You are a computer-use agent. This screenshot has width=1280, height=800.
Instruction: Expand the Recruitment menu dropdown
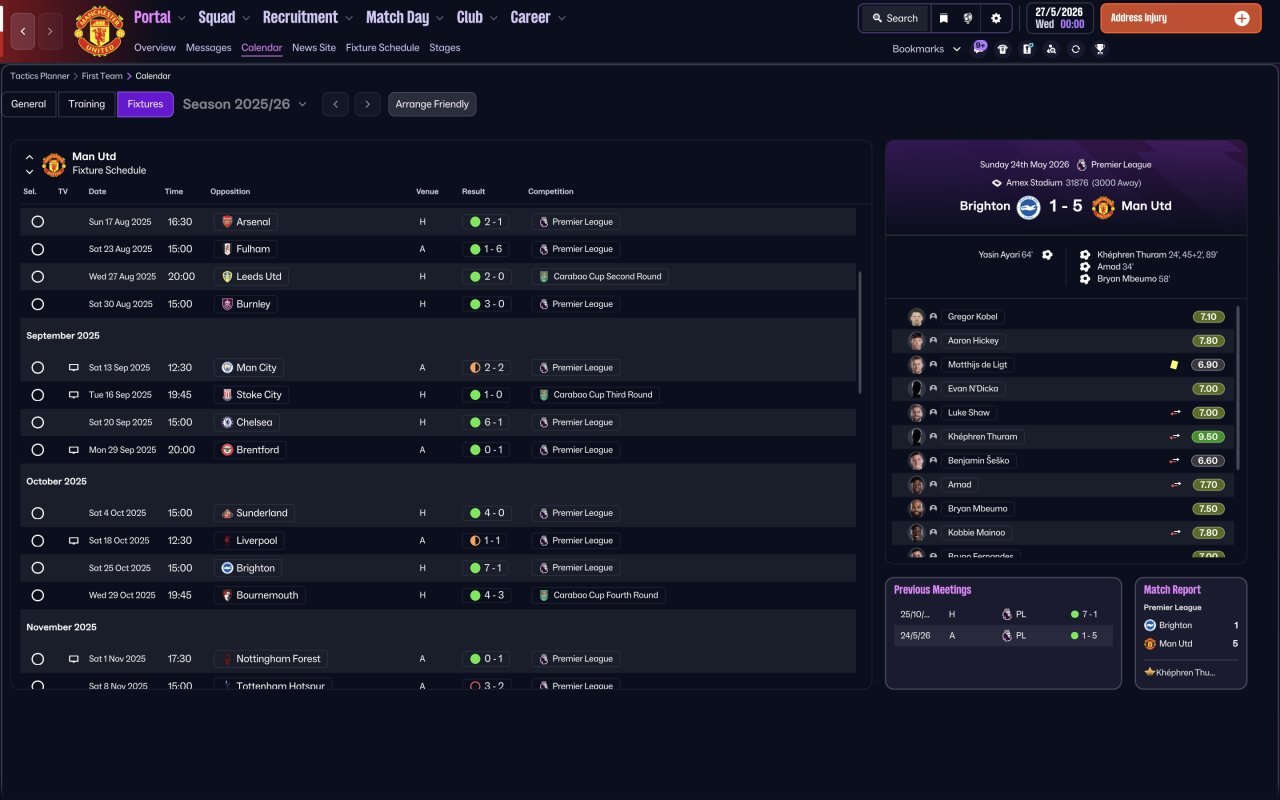pos(348,18)
